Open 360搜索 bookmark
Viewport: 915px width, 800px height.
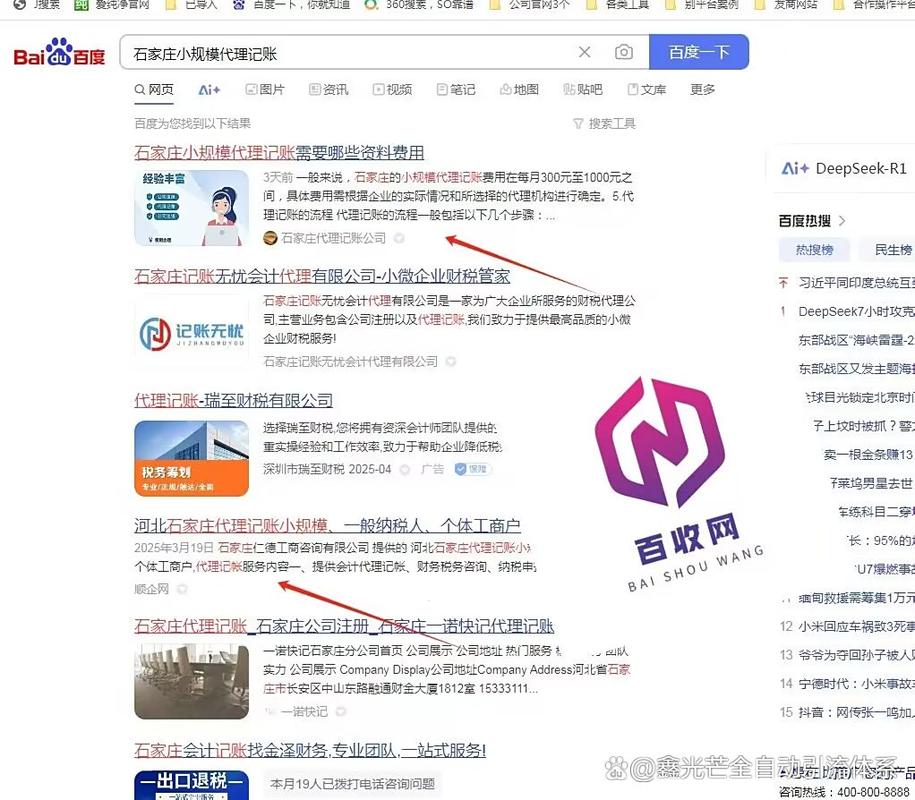[418, 5]
